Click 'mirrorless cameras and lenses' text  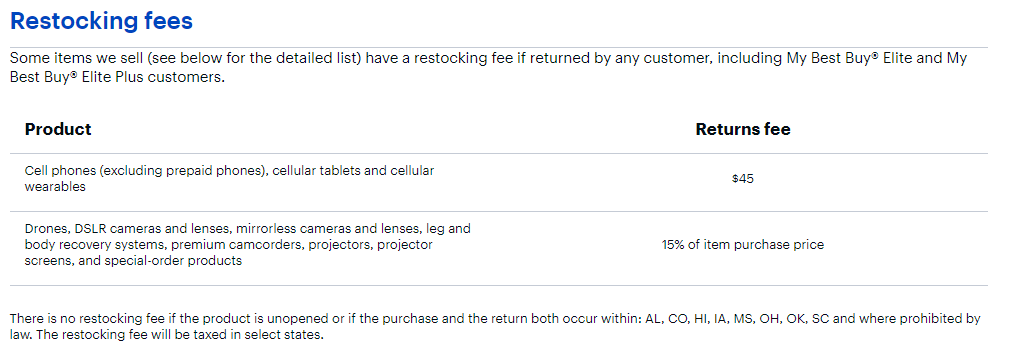(329, 229)
